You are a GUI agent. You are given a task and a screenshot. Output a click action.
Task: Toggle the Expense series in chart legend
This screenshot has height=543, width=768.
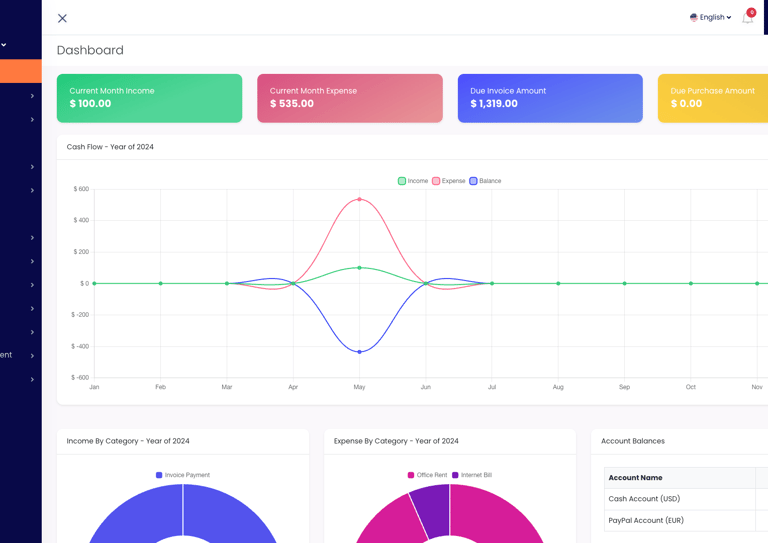coord(449,181)
